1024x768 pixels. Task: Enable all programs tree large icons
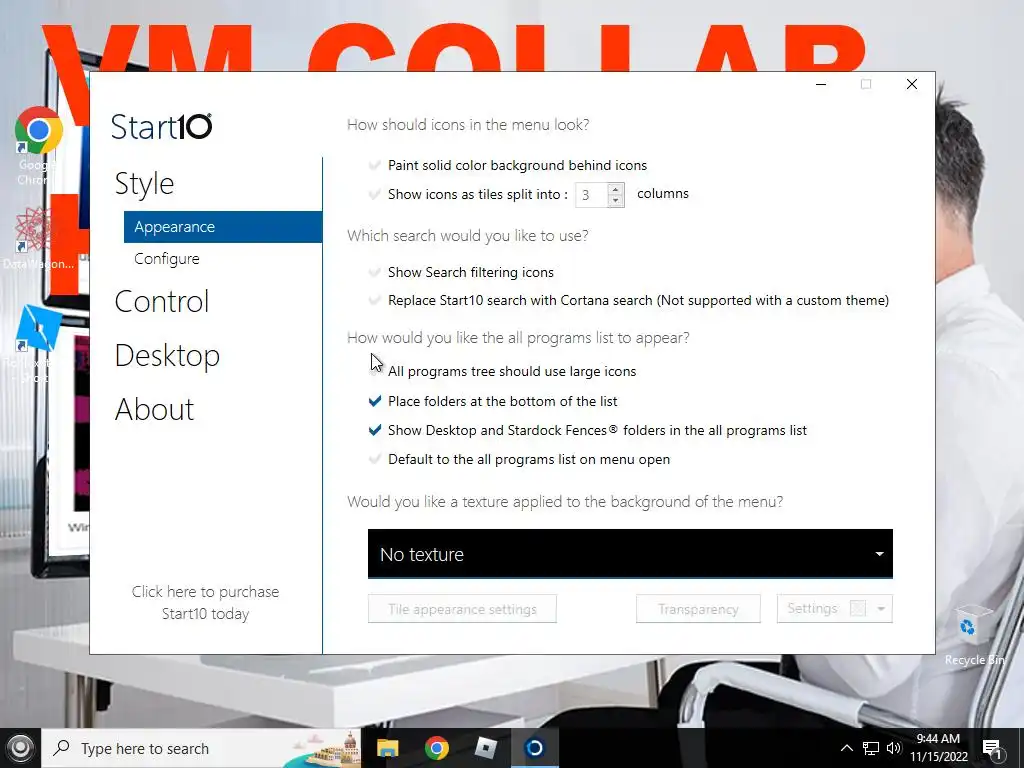tap(375, 371)
